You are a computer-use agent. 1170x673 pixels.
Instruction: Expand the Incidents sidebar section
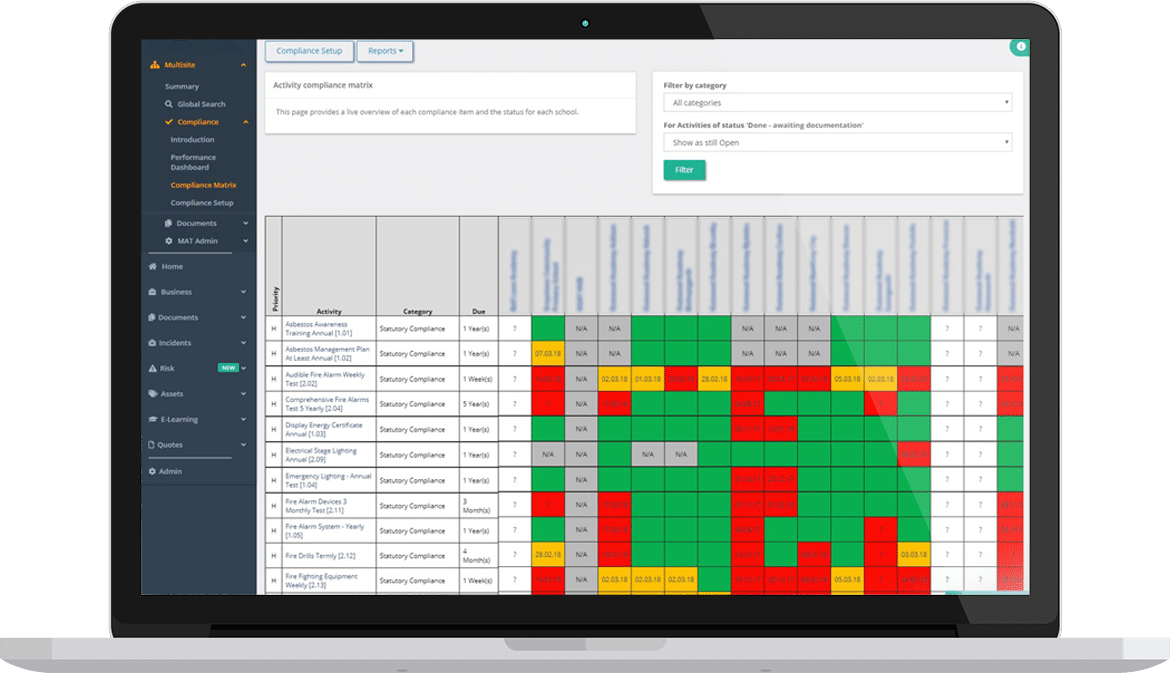[243, 343]
